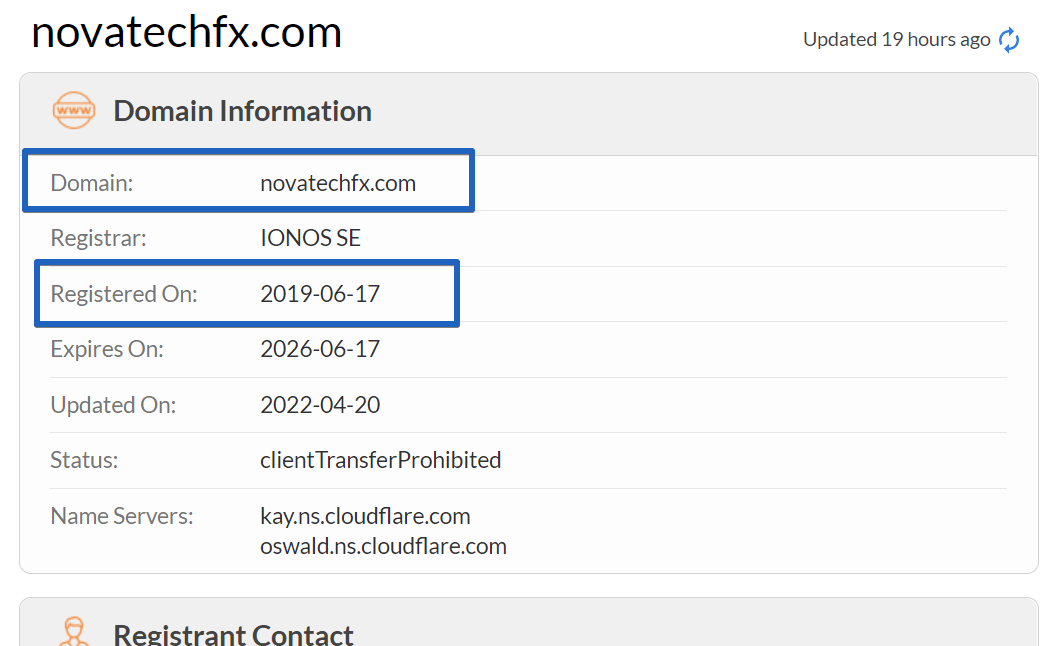Click the Expires On label

(107, 349)
